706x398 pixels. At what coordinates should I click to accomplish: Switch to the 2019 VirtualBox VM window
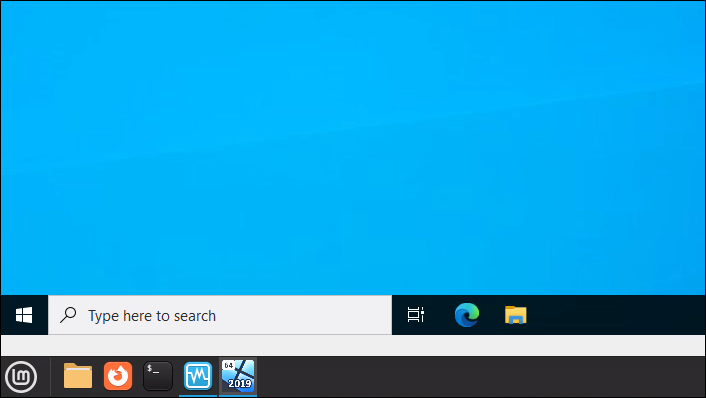(x=238, y=376)
